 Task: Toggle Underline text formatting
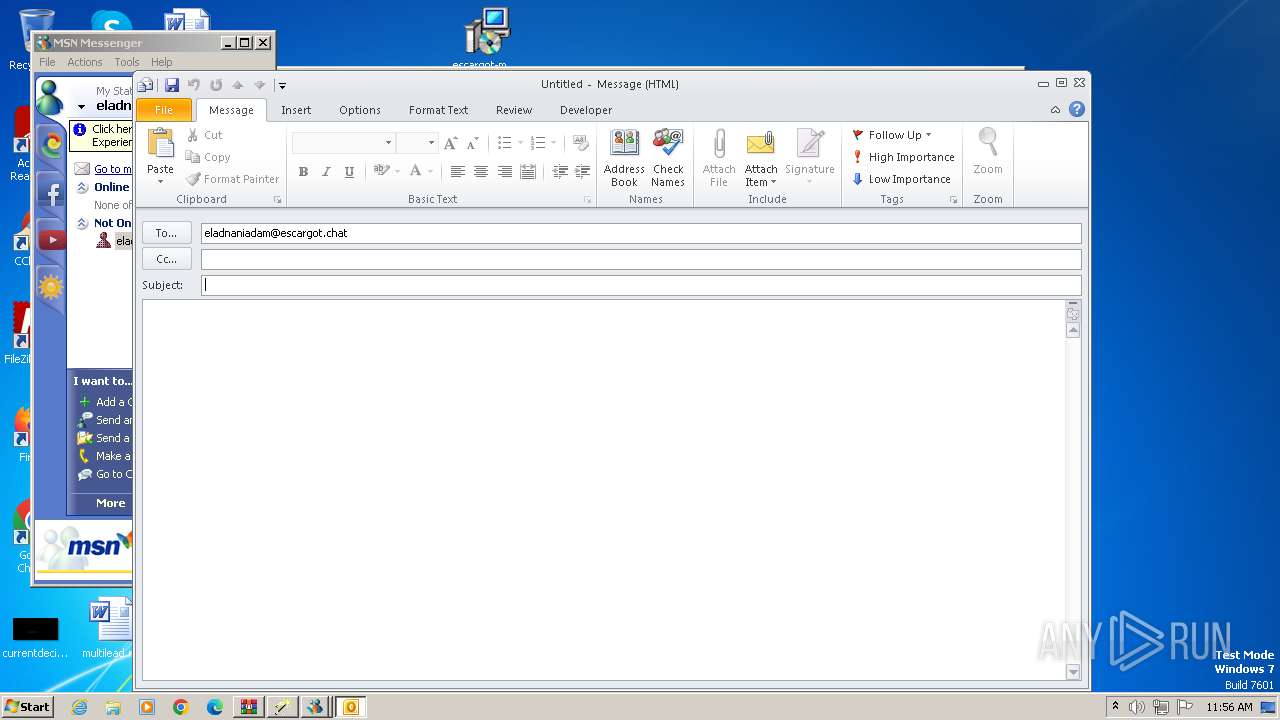[x=349, y=172]
